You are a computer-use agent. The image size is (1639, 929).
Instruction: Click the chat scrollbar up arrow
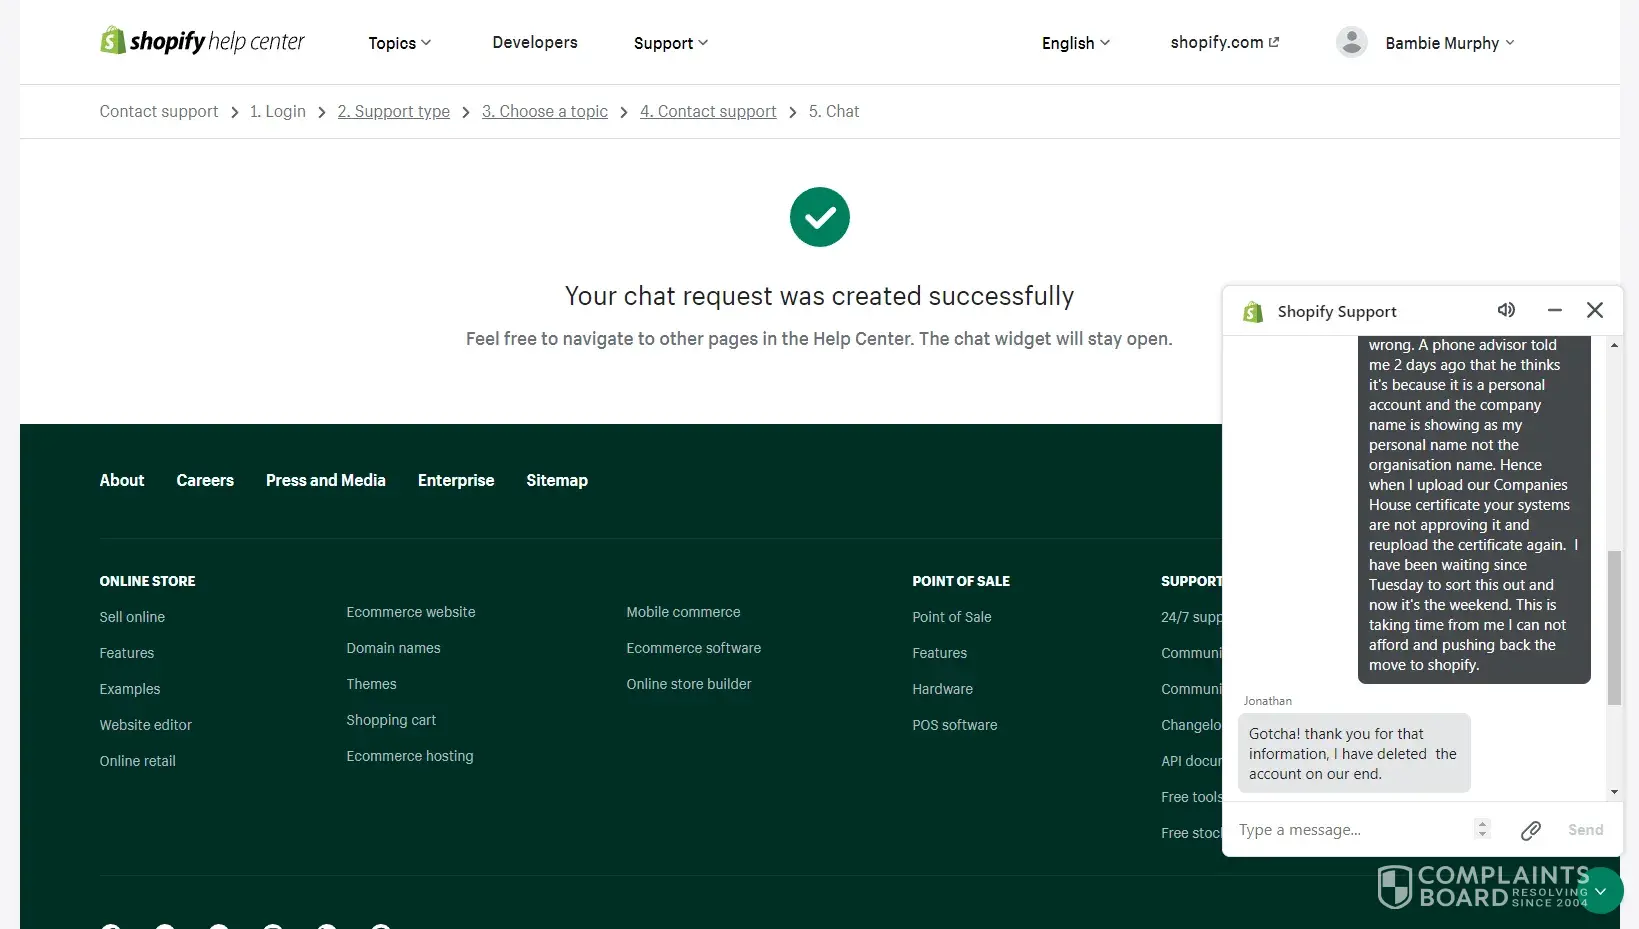(1614, 345)
